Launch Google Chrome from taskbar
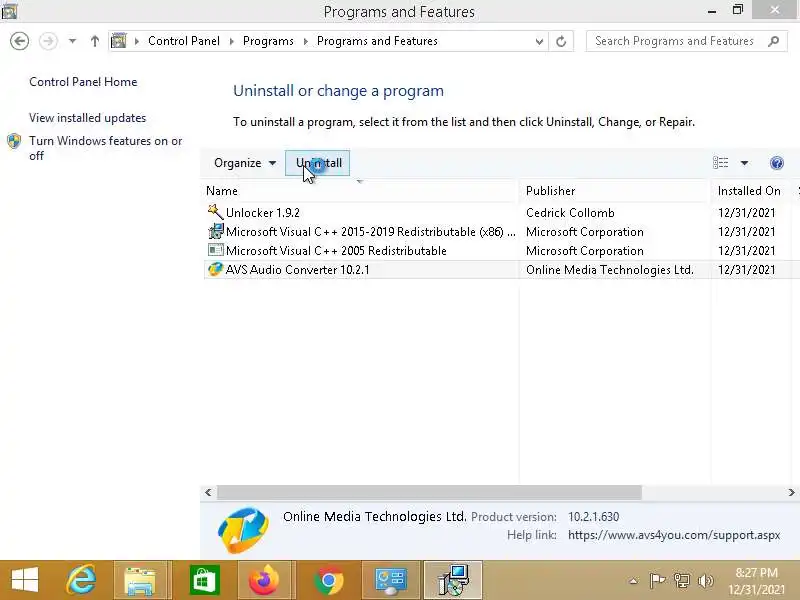The height and width of the screenshot is (600, 800). (329, 580)
